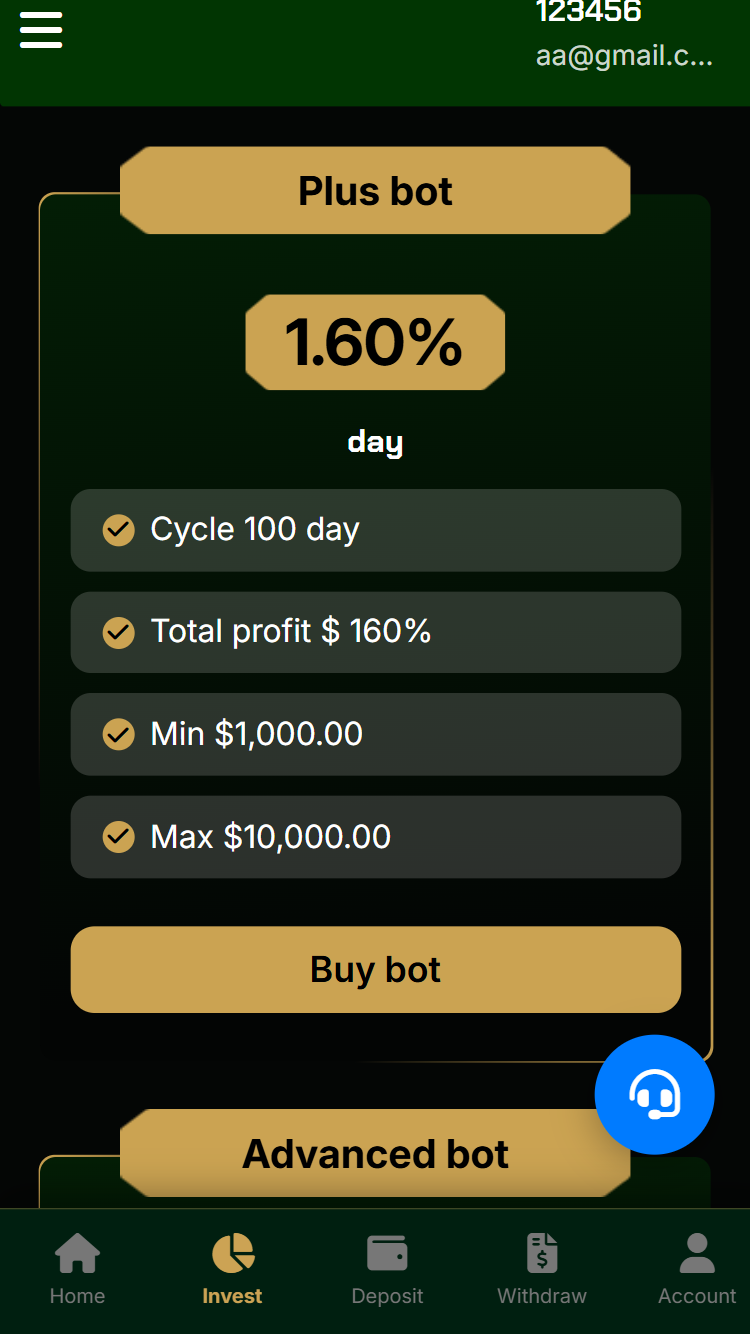Tap the Invest pie chart icon
750x1334 pixels.
pos(232,1253)
